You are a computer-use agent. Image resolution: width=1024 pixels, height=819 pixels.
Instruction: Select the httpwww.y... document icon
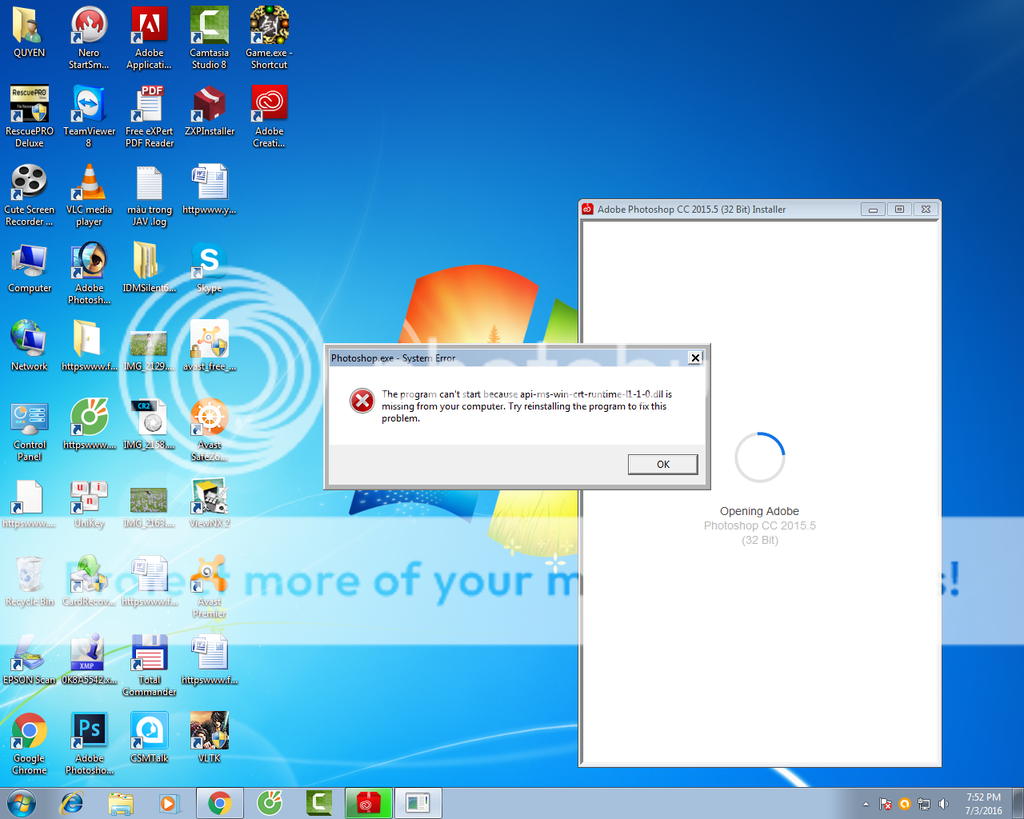pyautogui.click(x=209, y=189)
